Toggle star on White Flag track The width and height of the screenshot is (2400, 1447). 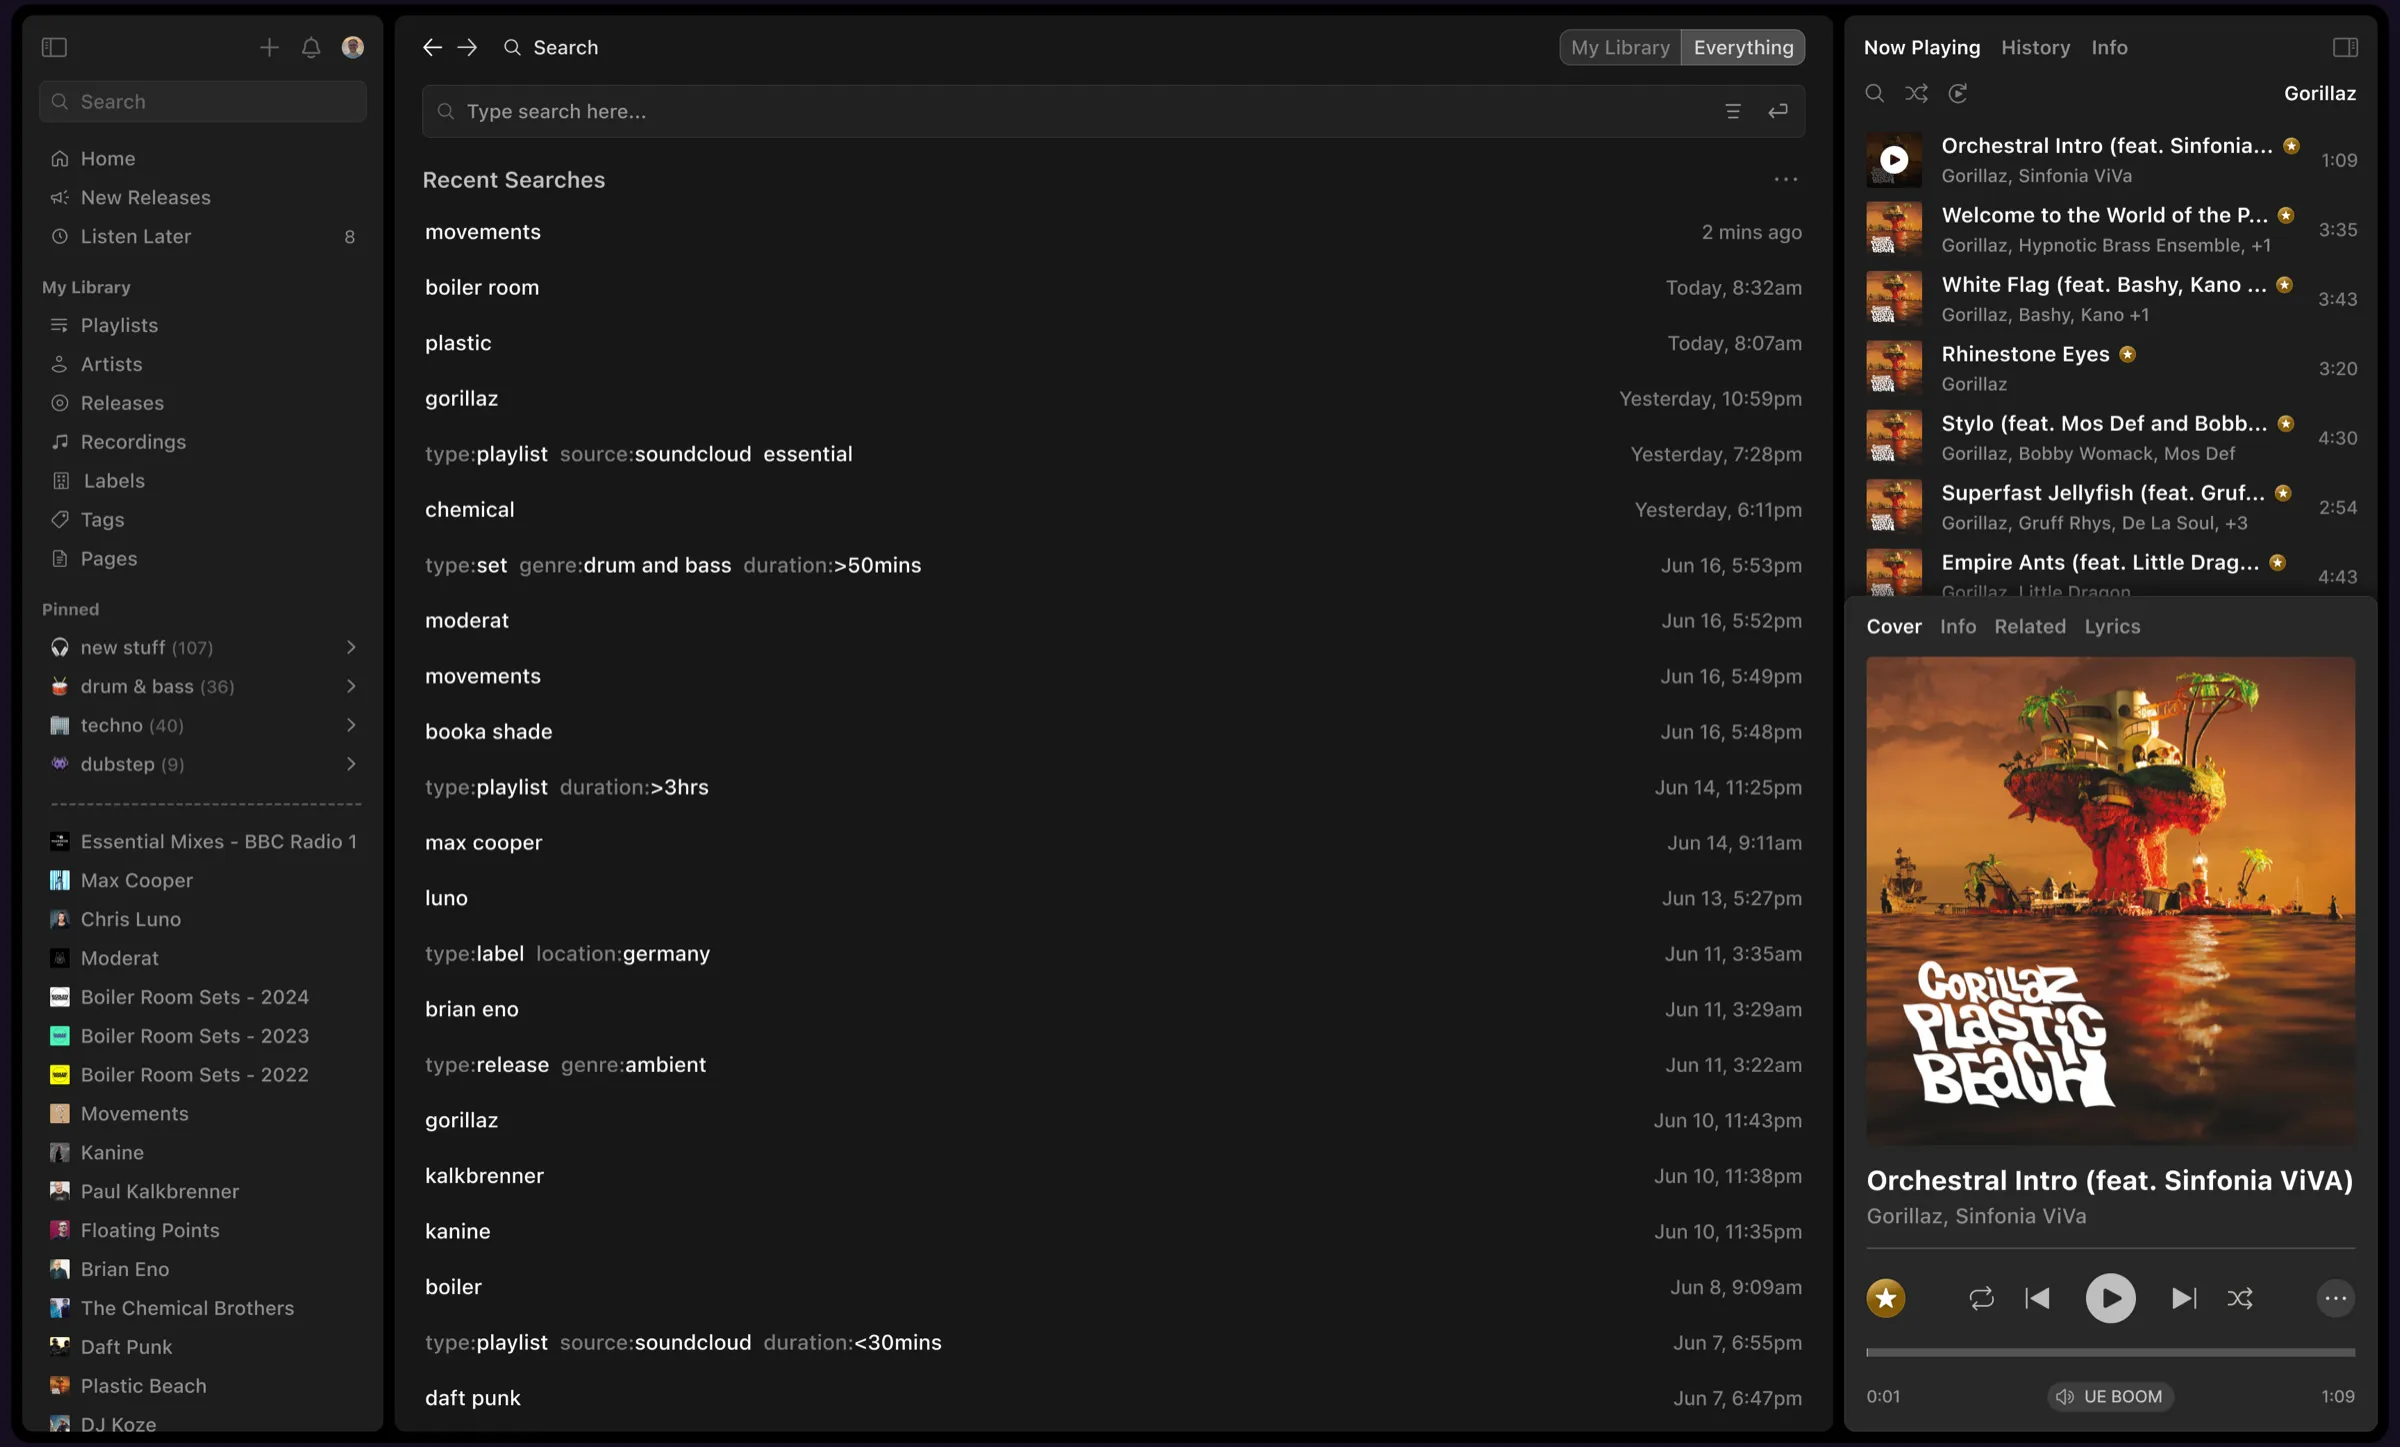2284,284
